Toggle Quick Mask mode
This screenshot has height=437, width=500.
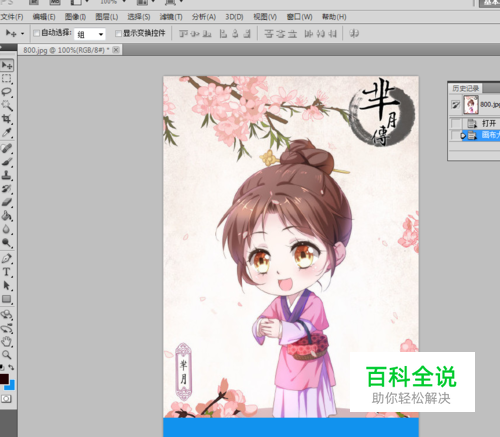[x=6, y=399]
